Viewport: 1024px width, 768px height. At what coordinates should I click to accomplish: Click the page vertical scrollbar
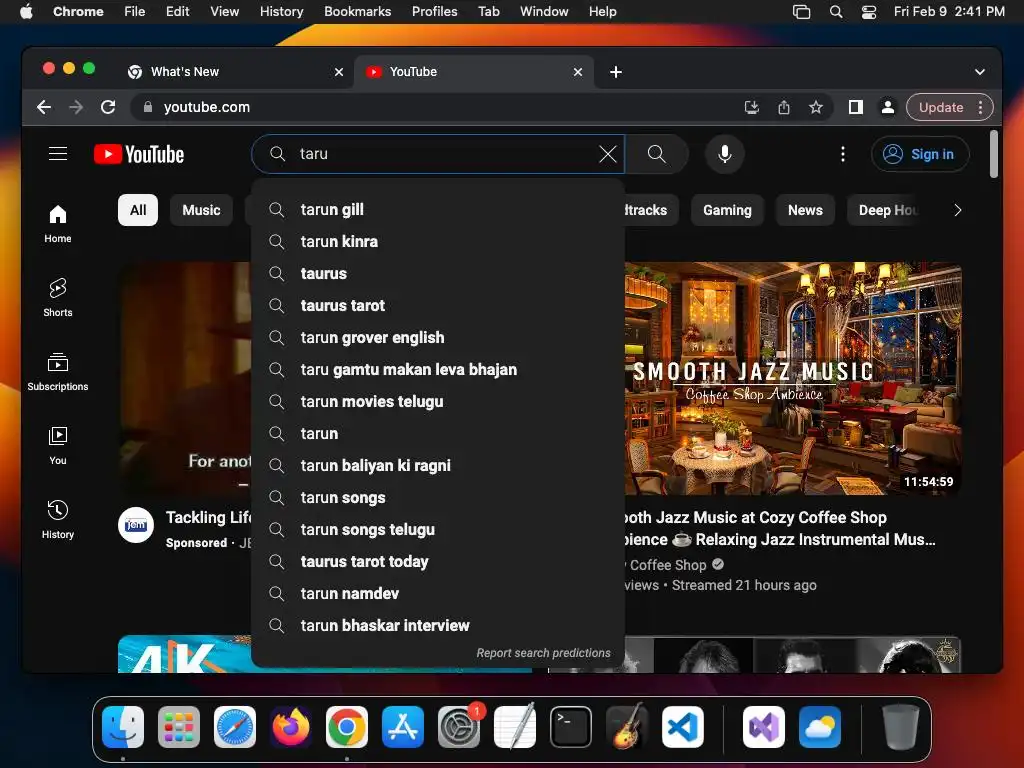[x=993, y=154]
